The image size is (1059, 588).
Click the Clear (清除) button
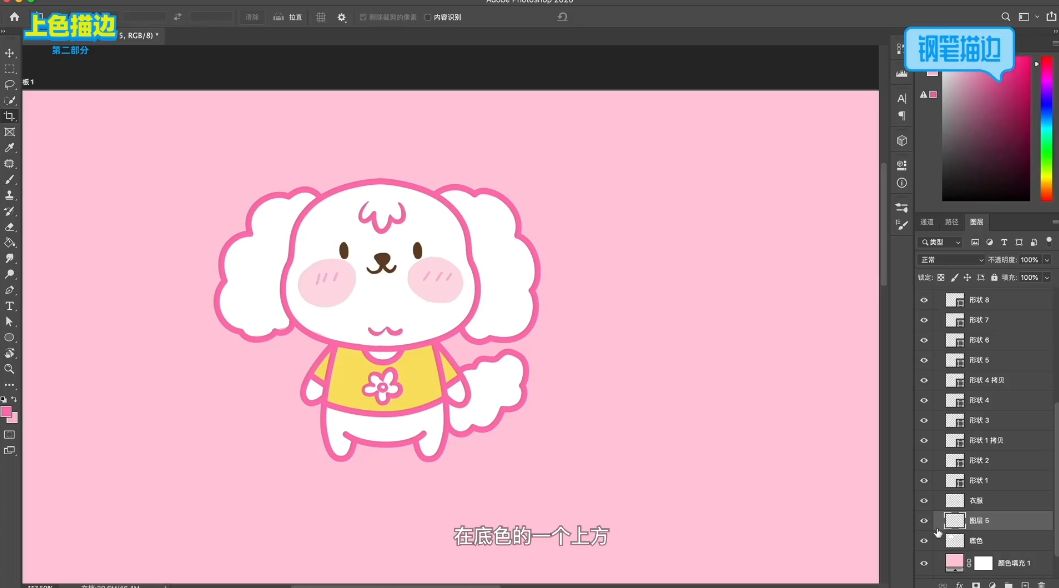pos(252,17)
